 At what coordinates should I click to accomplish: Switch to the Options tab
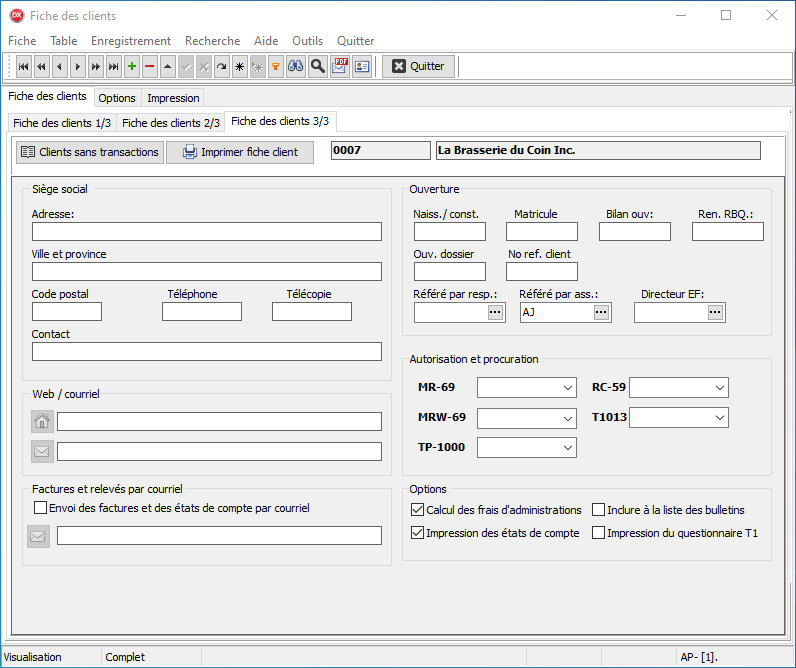coord(117,98)
